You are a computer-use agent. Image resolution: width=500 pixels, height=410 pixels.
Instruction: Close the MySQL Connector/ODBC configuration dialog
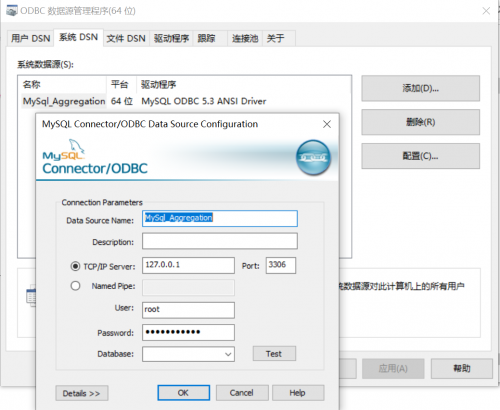click(327, 124)
